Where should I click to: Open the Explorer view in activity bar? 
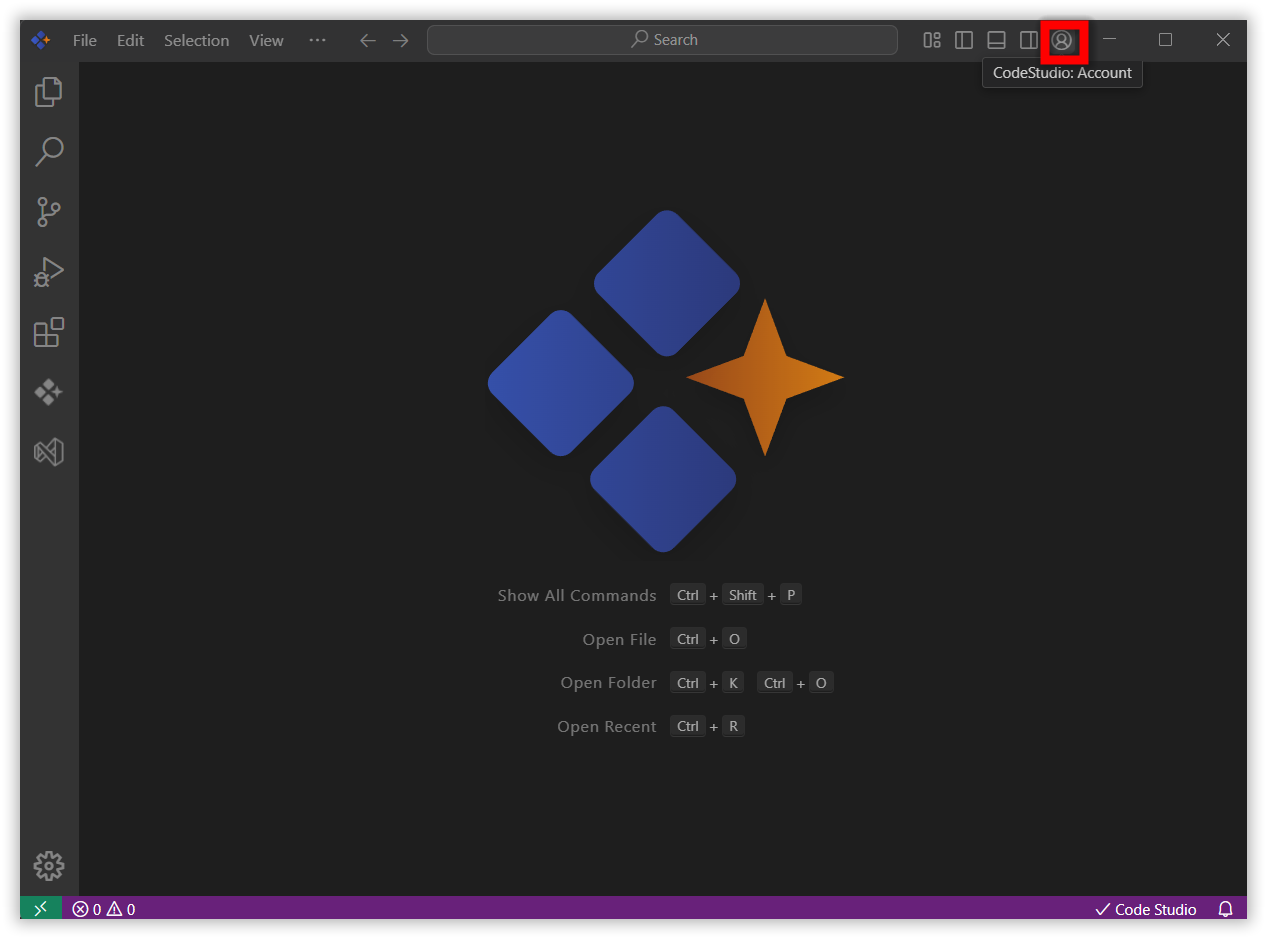(48, 92)
